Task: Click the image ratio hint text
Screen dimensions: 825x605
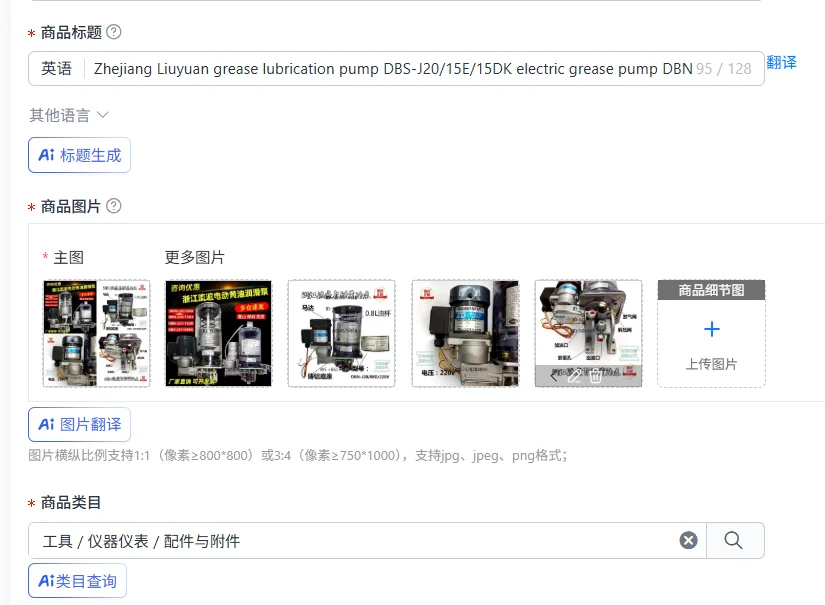Action: click(298, 456)
